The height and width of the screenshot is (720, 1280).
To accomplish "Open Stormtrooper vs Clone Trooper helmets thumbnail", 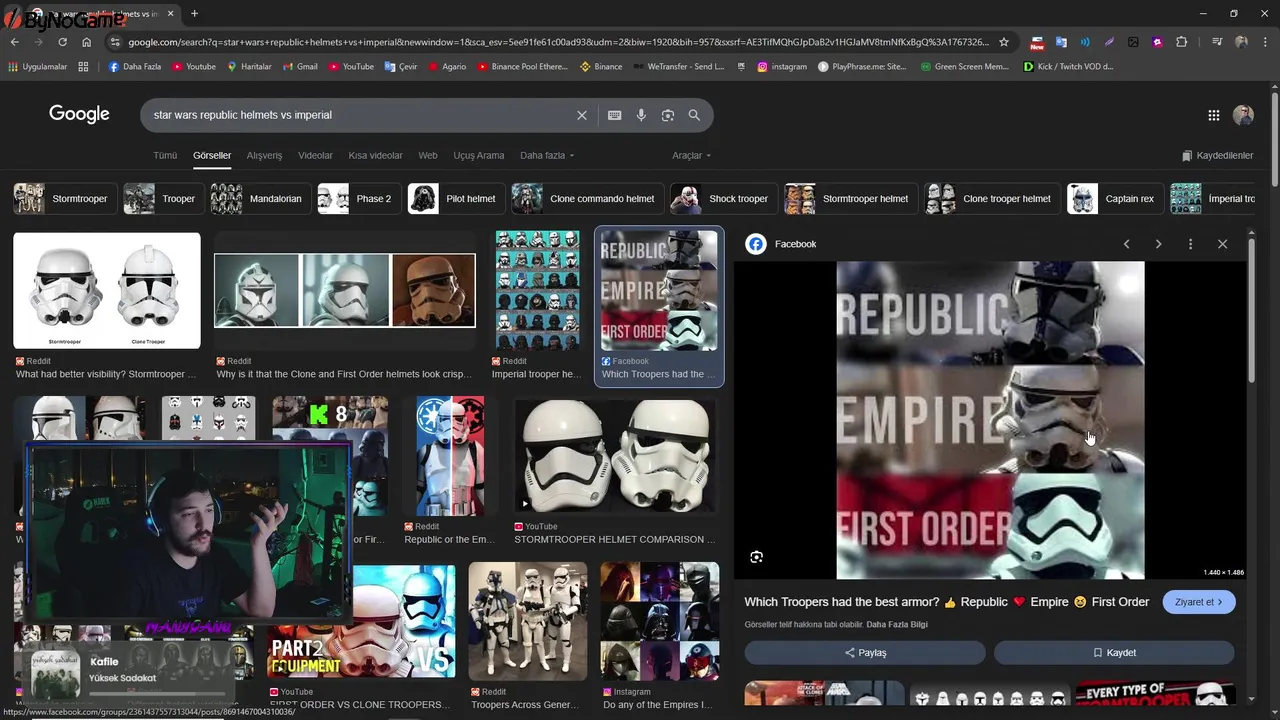I will tap(107, 291).
